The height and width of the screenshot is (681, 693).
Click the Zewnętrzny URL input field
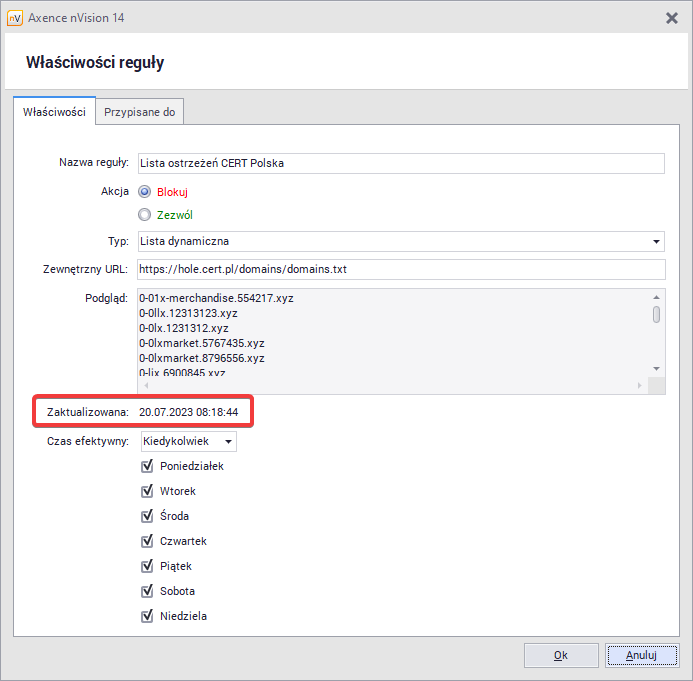[x=400, y=269]
